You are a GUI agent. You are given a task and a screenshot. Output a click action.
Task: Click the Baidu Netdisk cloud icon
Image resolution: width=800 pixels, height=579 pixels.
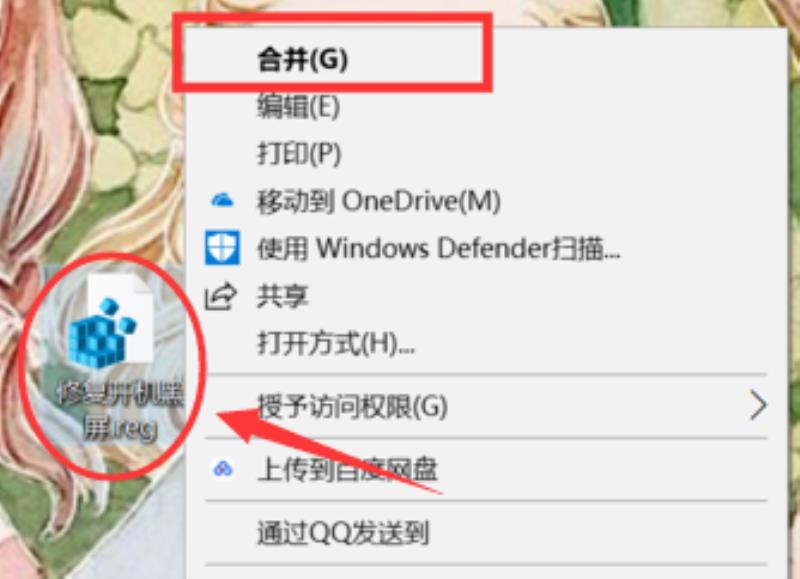click(223, 468)
